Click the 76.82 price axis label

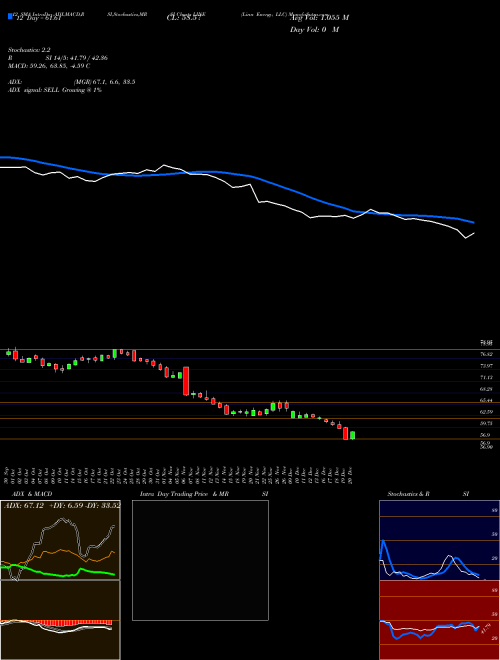coord(486,355)
